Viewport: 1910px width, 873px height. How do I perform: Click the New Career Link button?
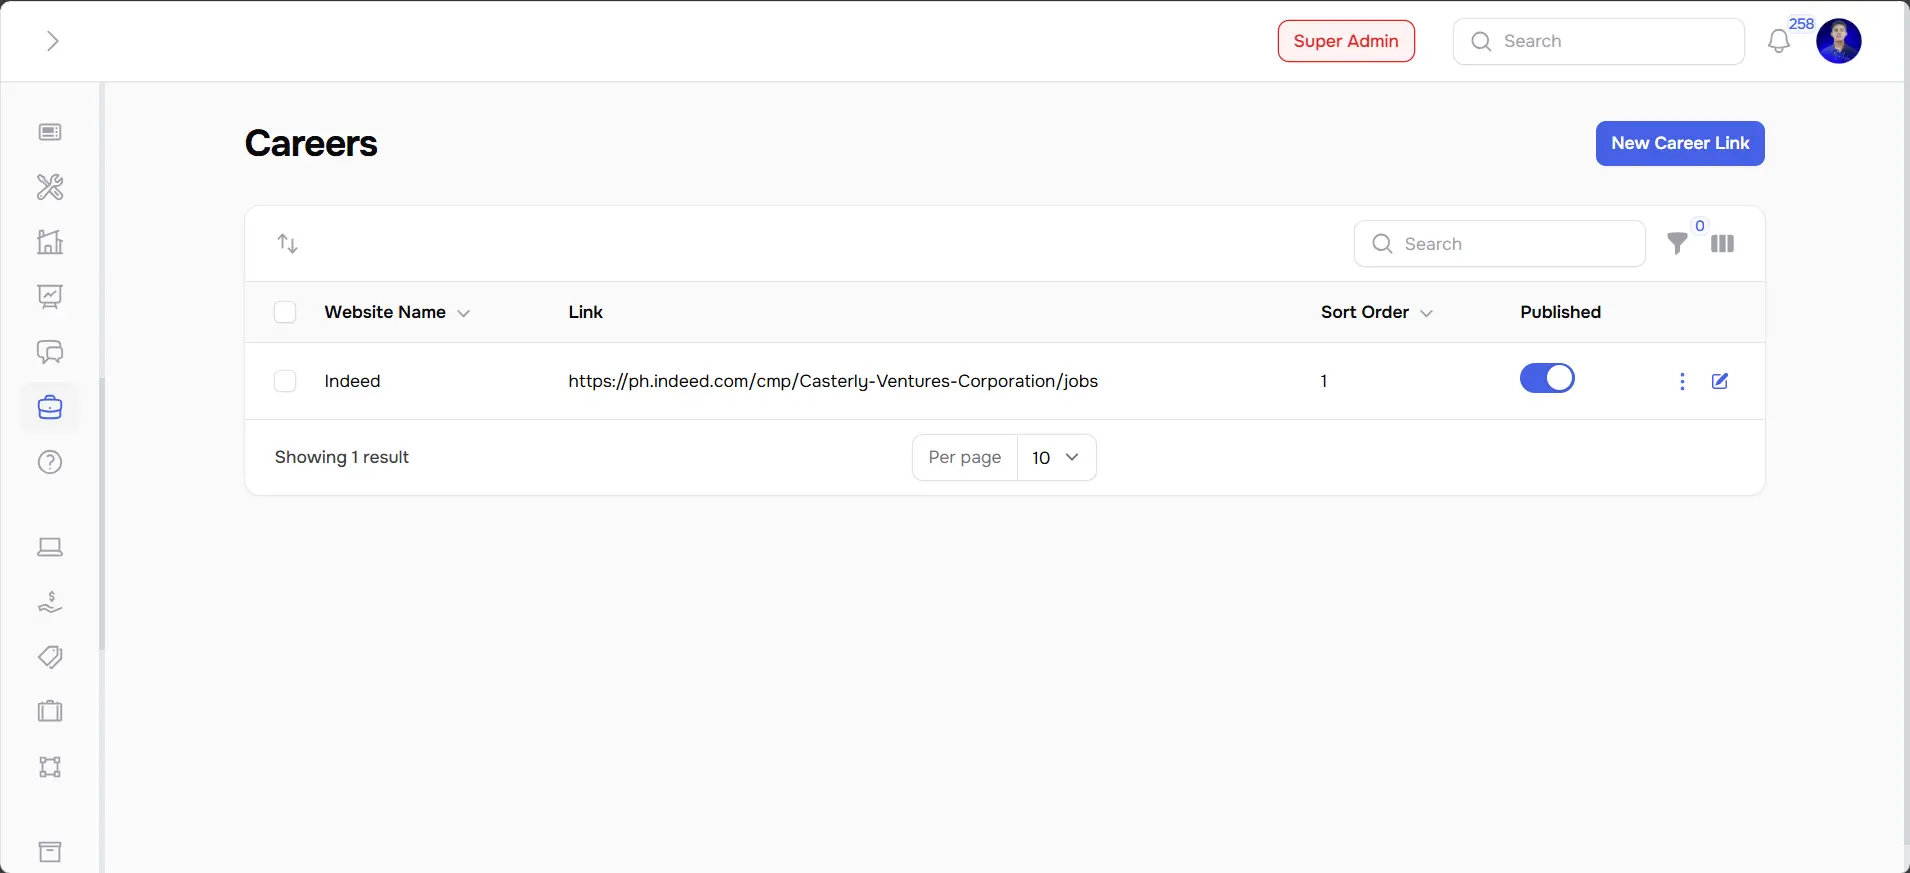(1679, 143)
